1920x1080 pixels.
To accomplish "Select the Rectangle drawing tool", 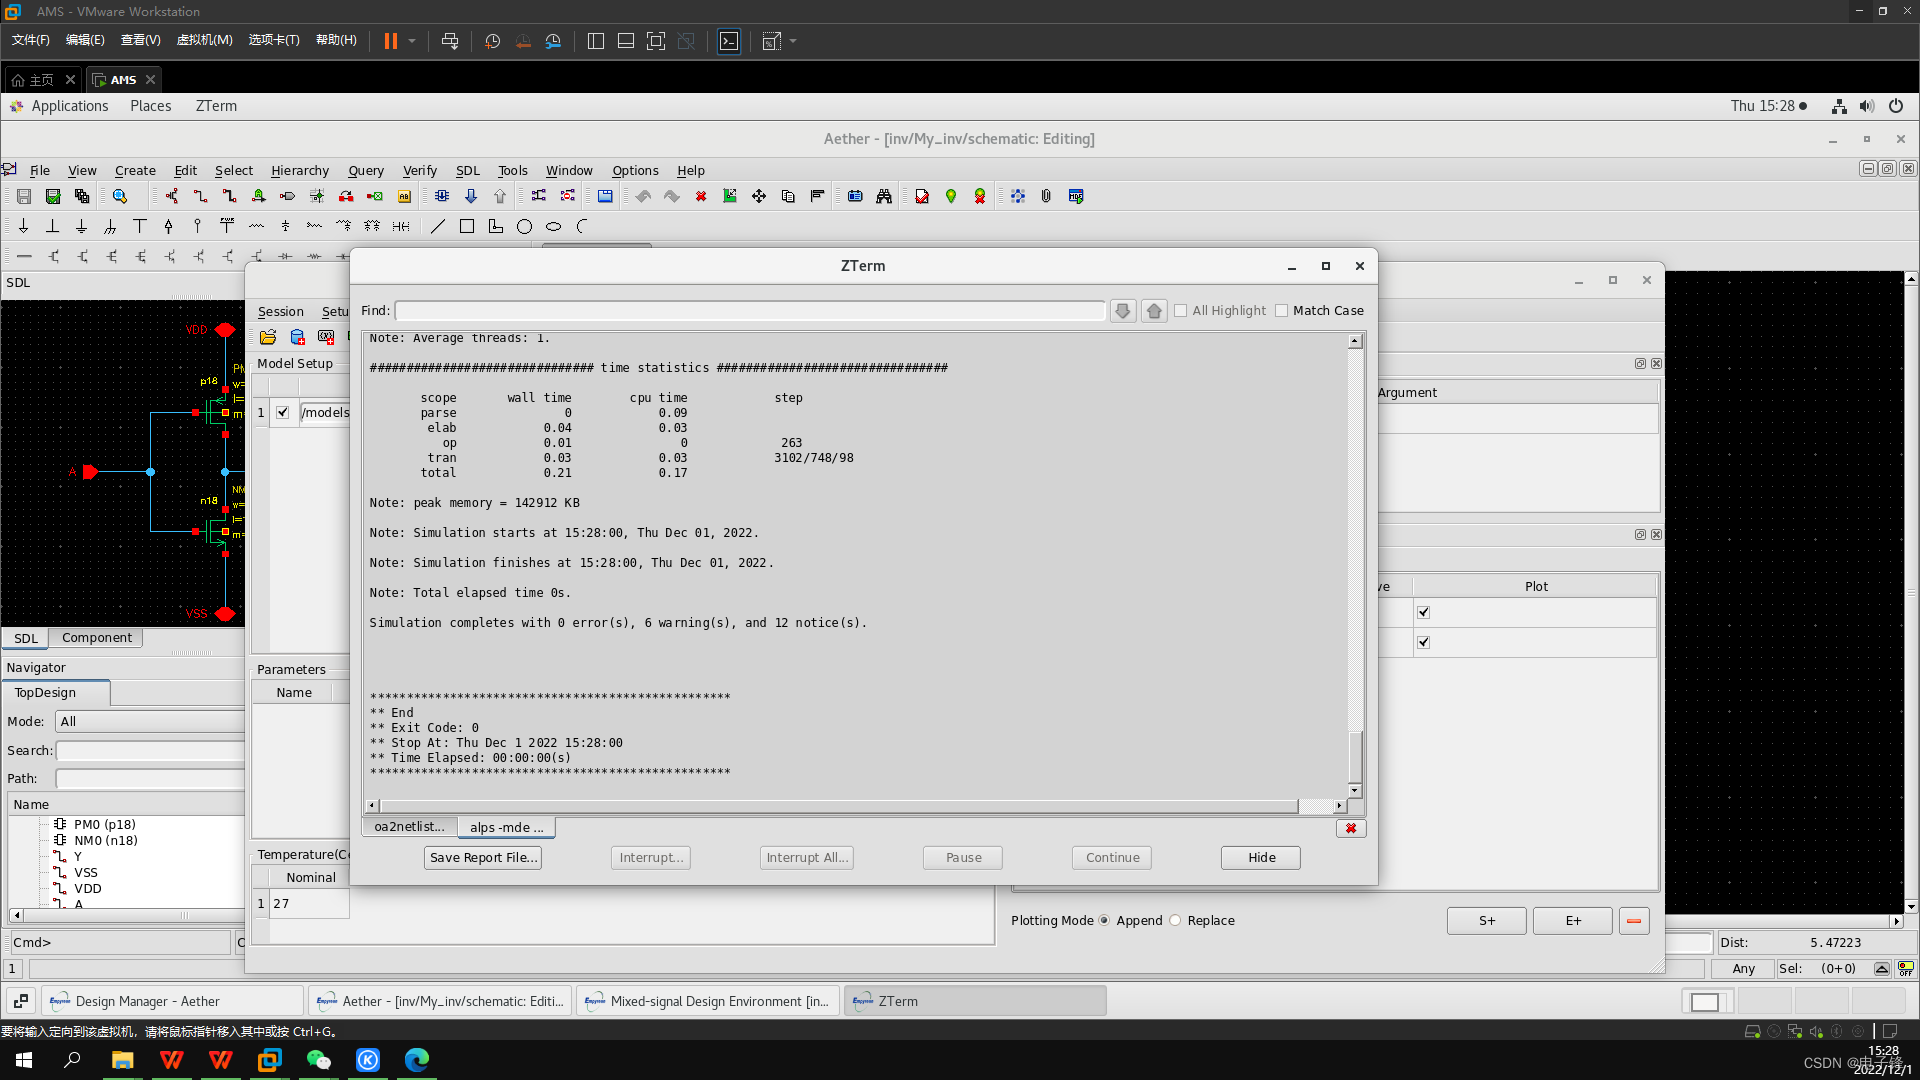I will click(x=466, y=226).
